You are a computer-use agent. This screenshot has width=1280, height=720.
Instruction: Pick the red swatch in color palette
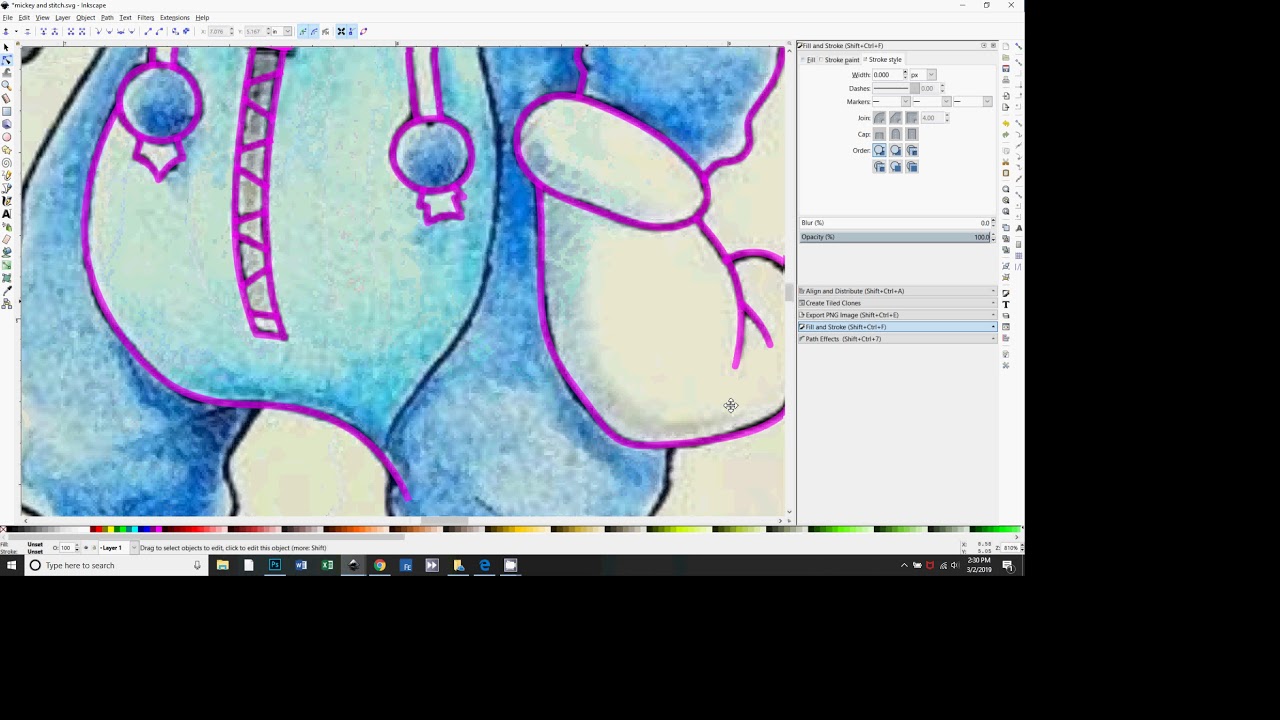click(x=99, y=529)
